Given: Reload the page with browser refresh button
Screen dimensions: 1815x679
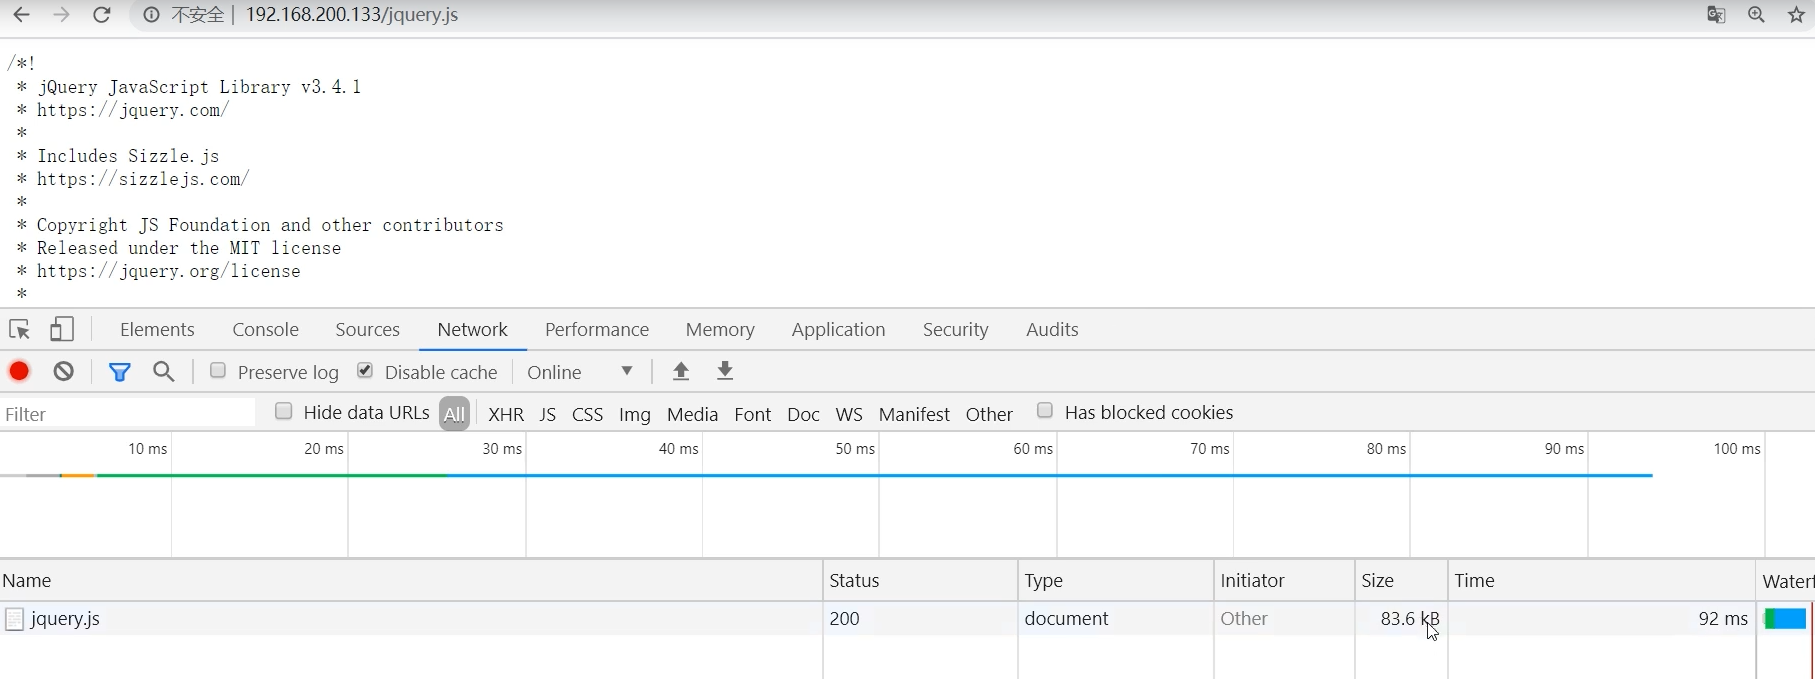Looking at the screenshot, I should (102, 15).
